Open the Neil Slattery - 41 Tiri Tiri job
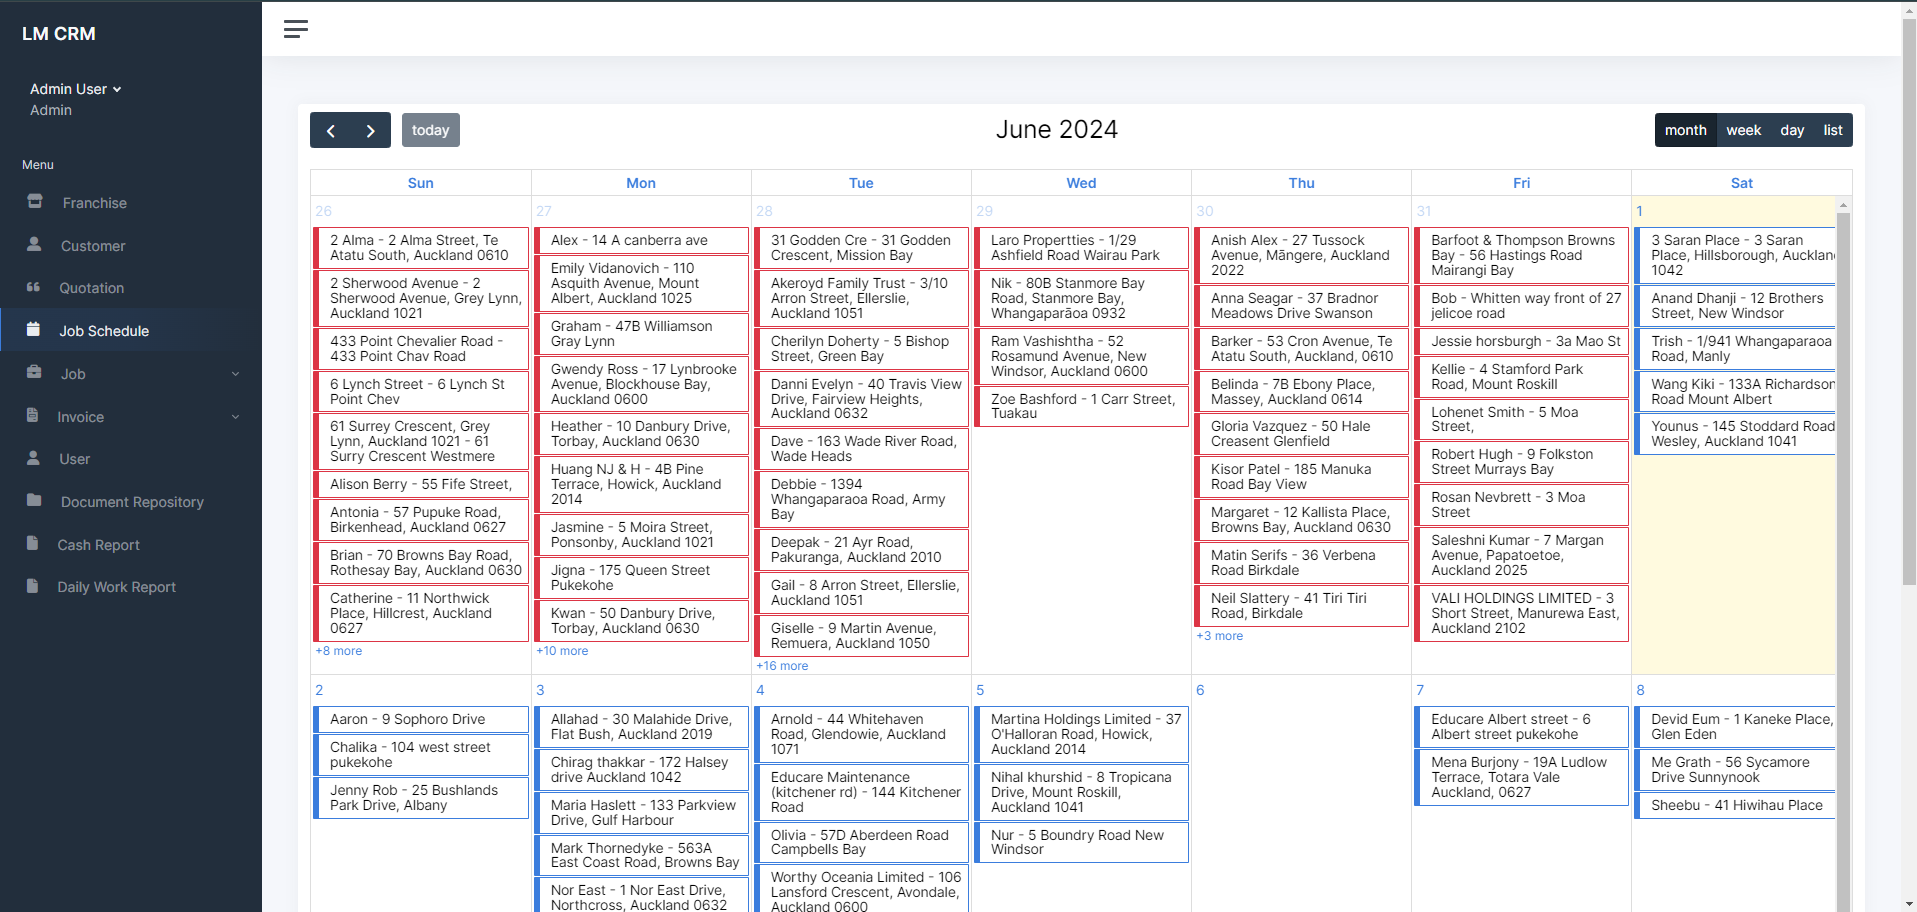Image resolution: width=1917 pixels, height=912 pixels. (1301, 606)
